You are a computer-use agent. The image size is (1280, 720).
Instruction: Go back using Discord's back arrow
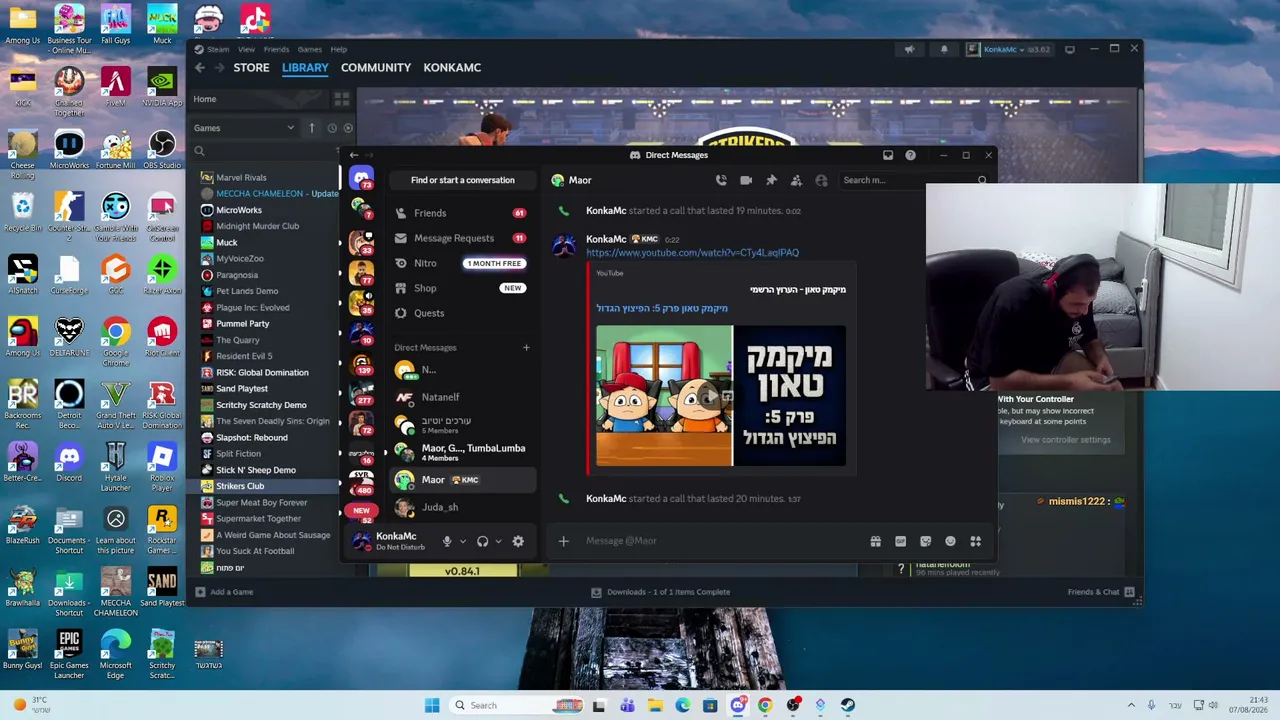pyautogui.click(x=353, y=155)
